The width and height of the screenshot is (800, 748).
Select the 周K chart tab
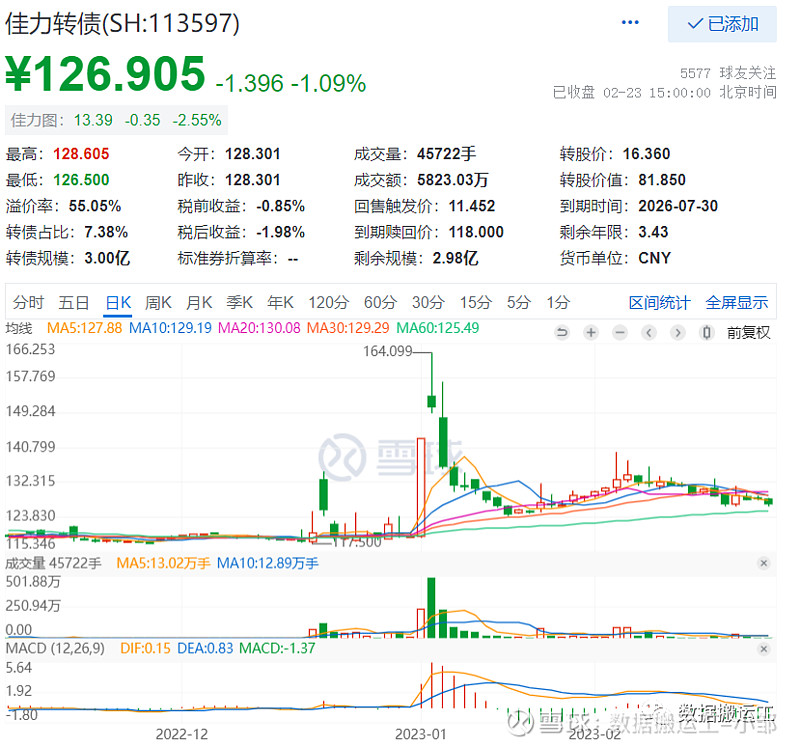(158, 303)
